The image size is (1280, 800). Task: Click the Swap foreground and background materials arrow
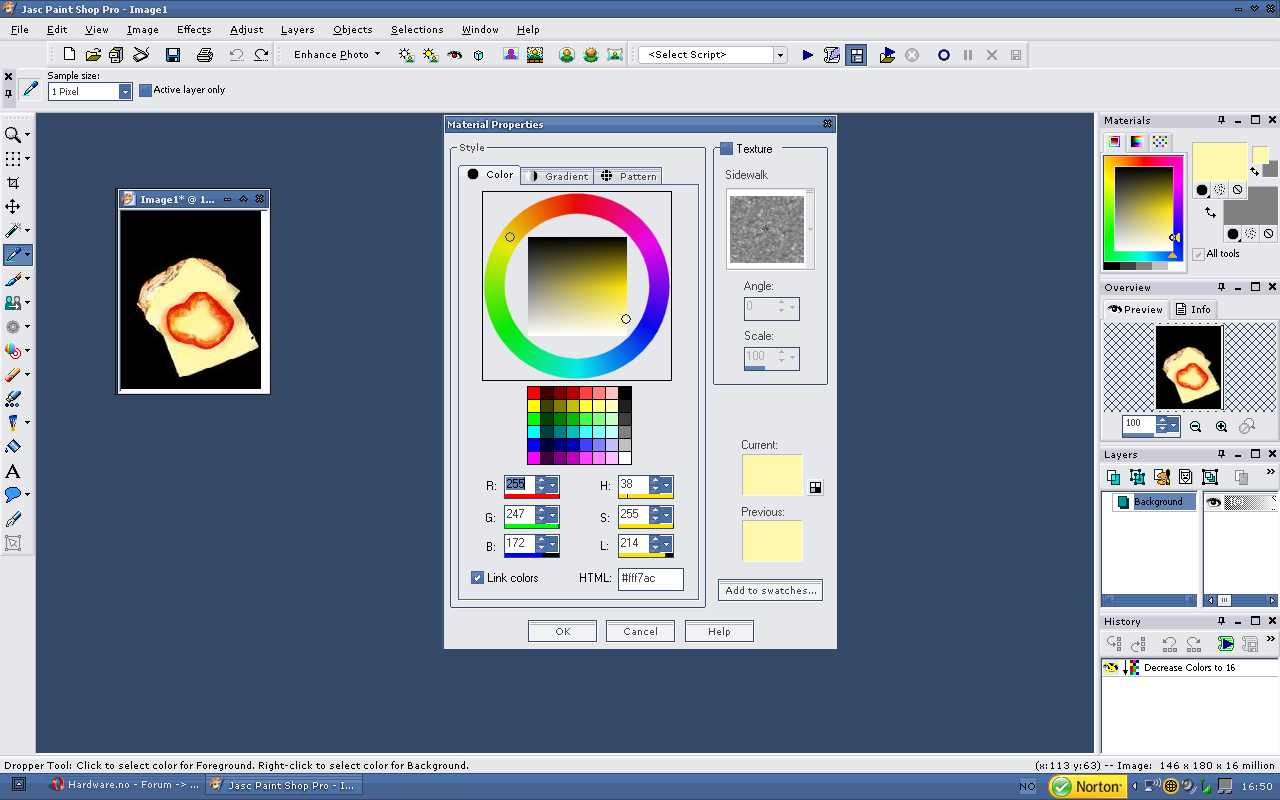click(x=1211, y=212)
